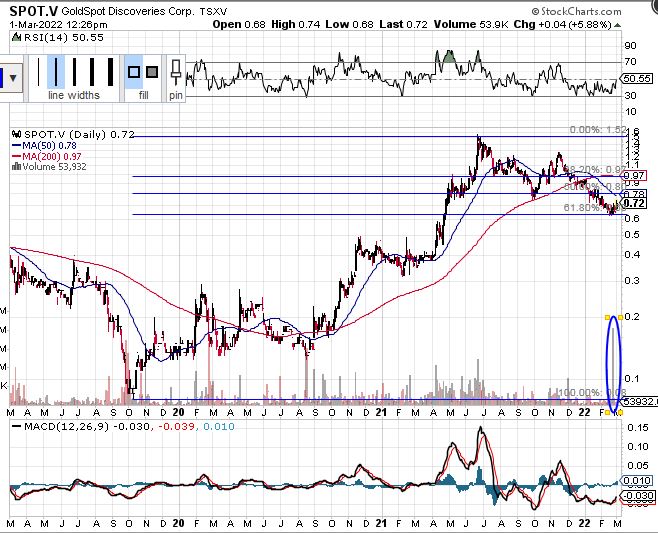The width and height of the screenshot is (658, 533).
Task: Click the 0.97 price tag on axis
Action: click(x=634, y=175)
